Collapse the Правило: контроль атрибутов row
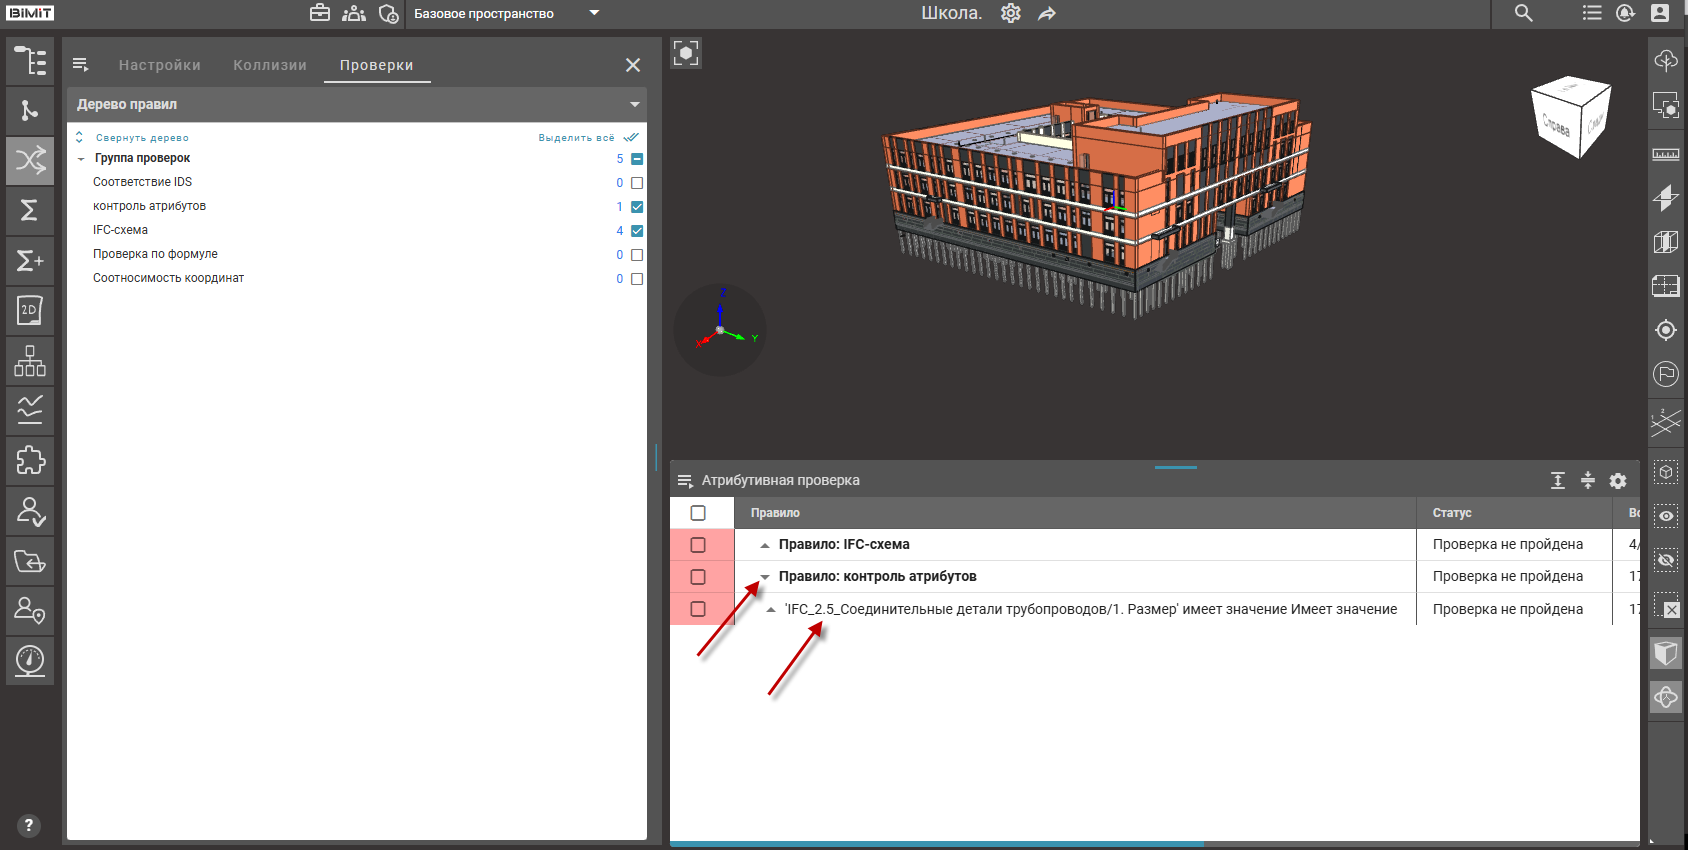 (x=765, y=577)
